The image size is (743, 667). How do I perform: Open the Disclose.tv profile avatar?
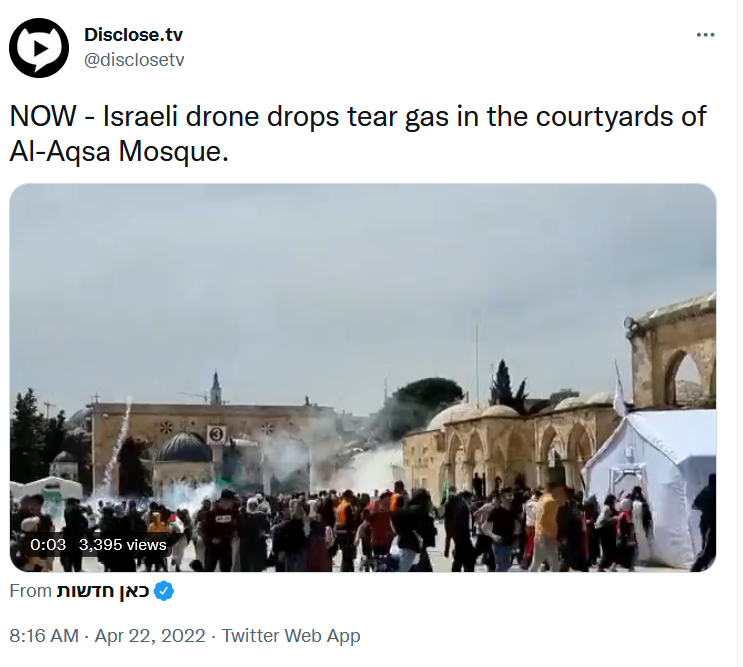[x=39, y=48]
